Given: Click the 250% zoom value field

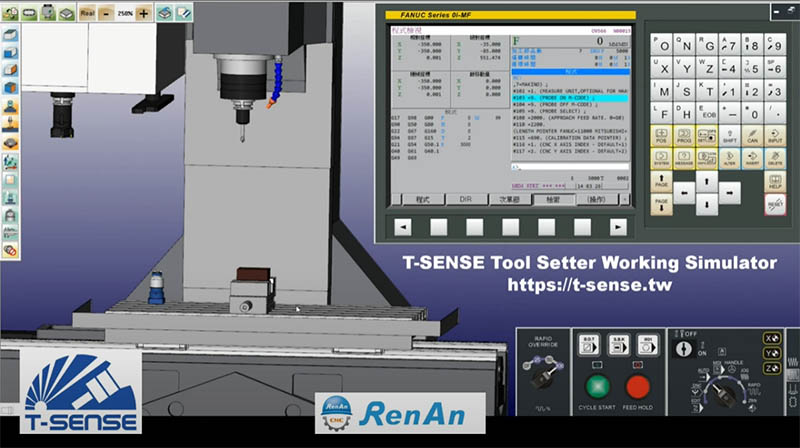Looking at the screenshot, I should click(126, 13).
